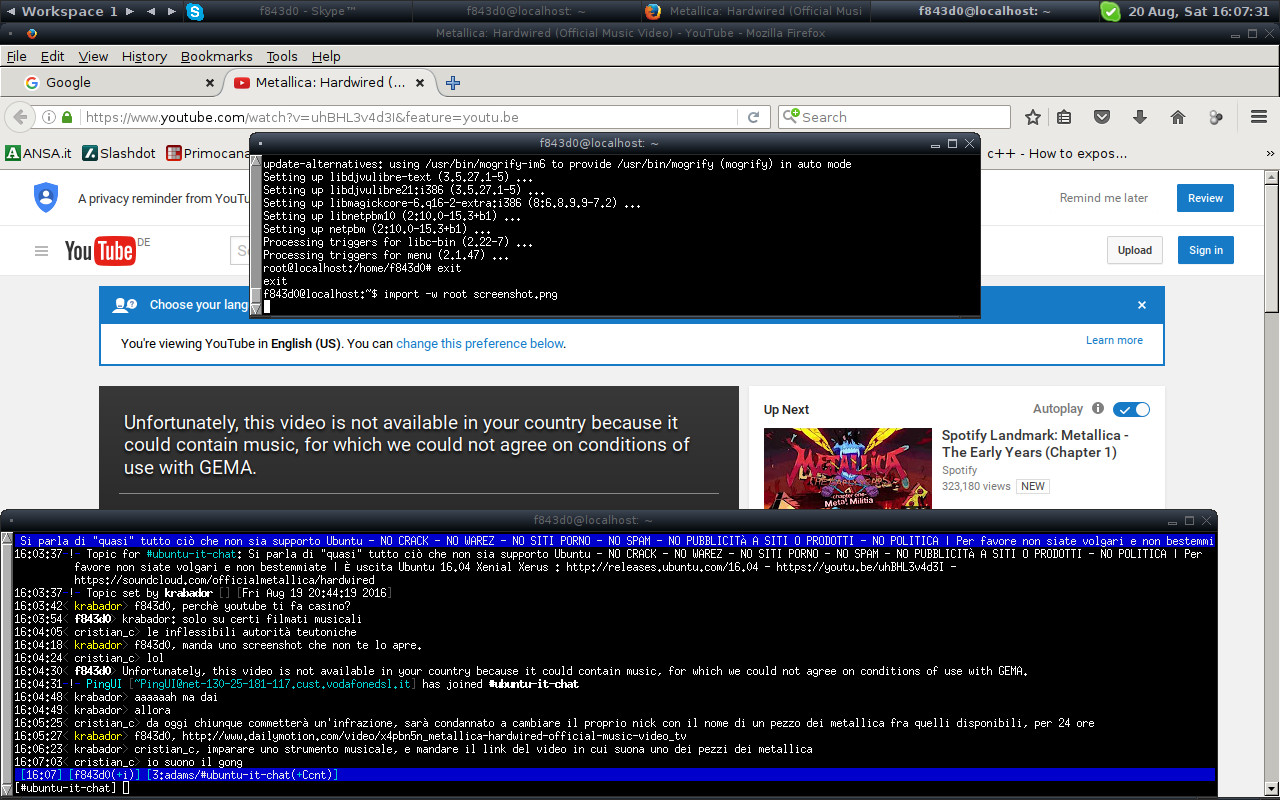
Task: Click the privacy shield icon on YouTube
Action: (x=46, y=197)
